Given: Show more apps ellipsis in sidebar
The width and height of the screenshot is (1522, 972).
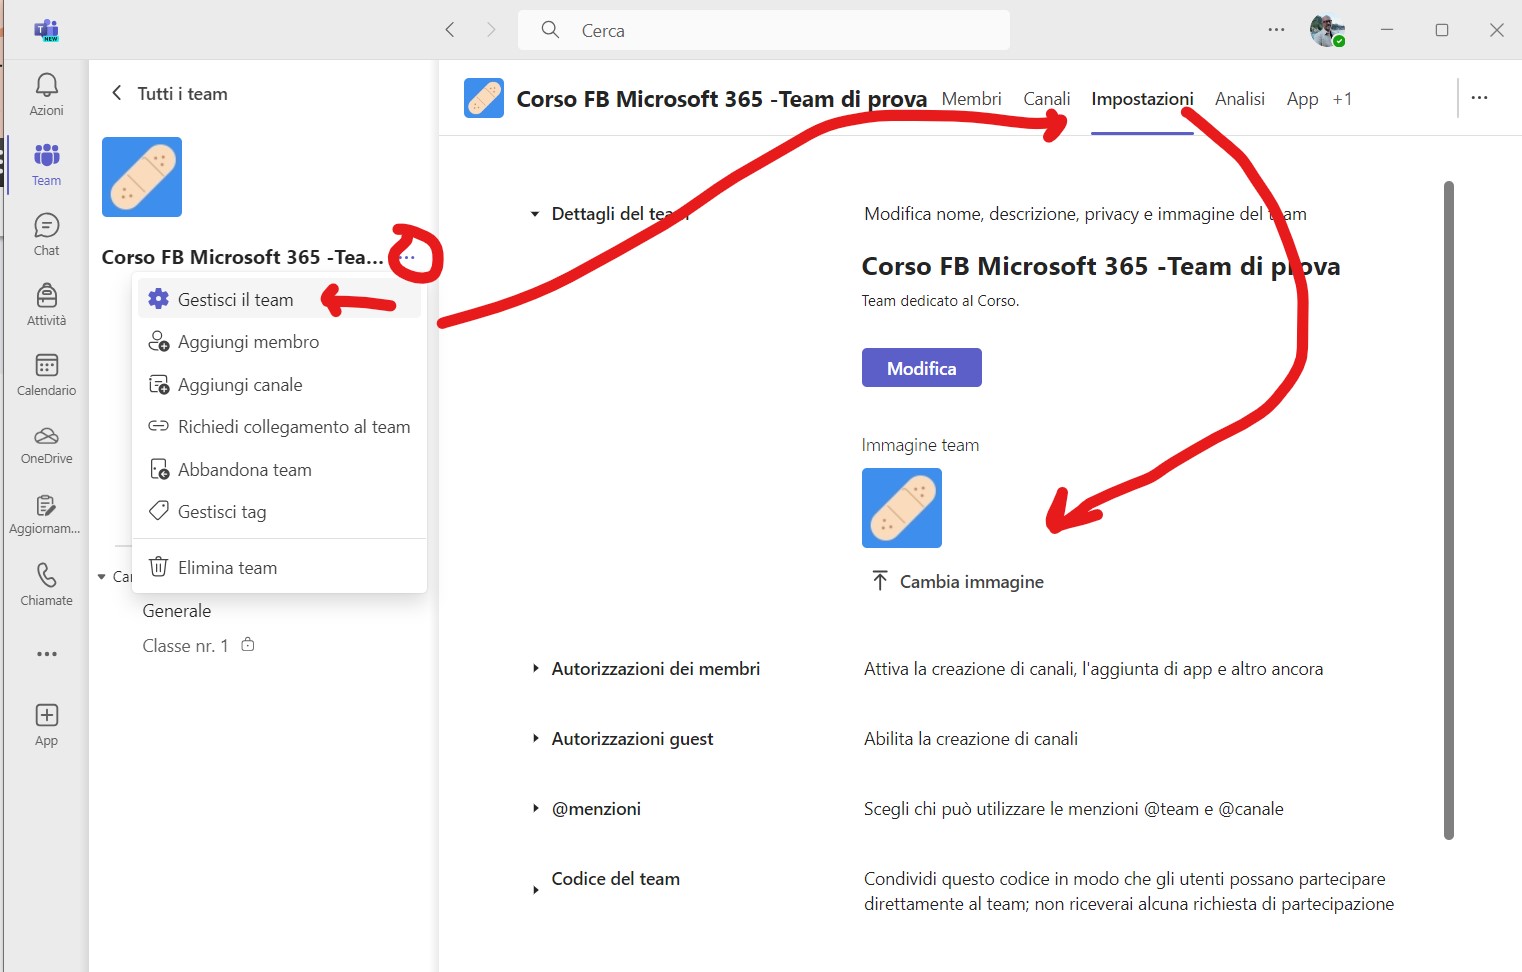Looking at the screenshot, I should point(46,654).
